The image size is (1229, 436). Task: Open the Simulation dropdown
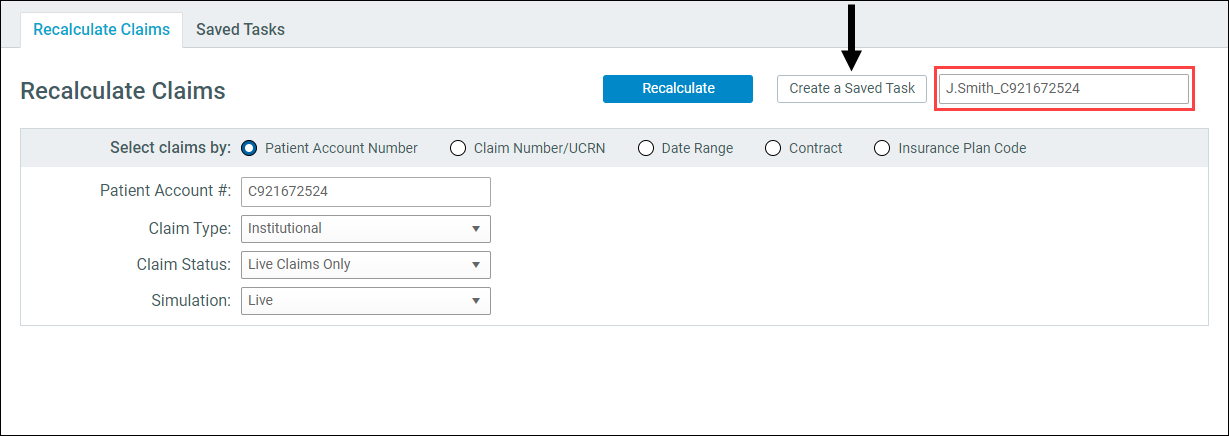pyautogui.click(x=366, y=300)
